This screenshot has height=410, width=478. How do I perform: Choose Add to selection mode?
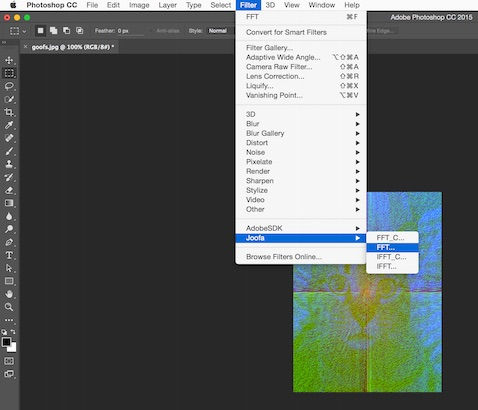(x=53, y=31)
